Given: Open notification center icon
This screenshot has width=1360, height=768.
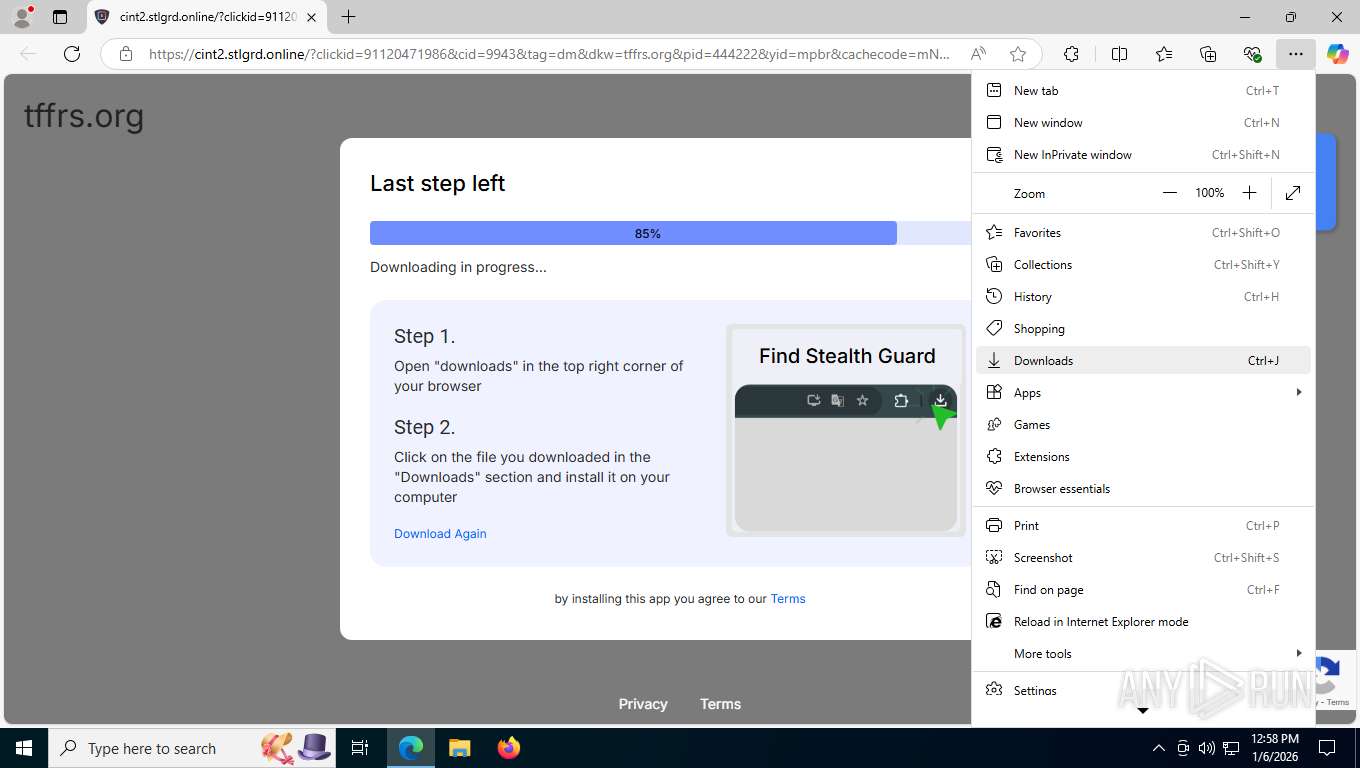Looking at the screenshot, I should 1327,748.
